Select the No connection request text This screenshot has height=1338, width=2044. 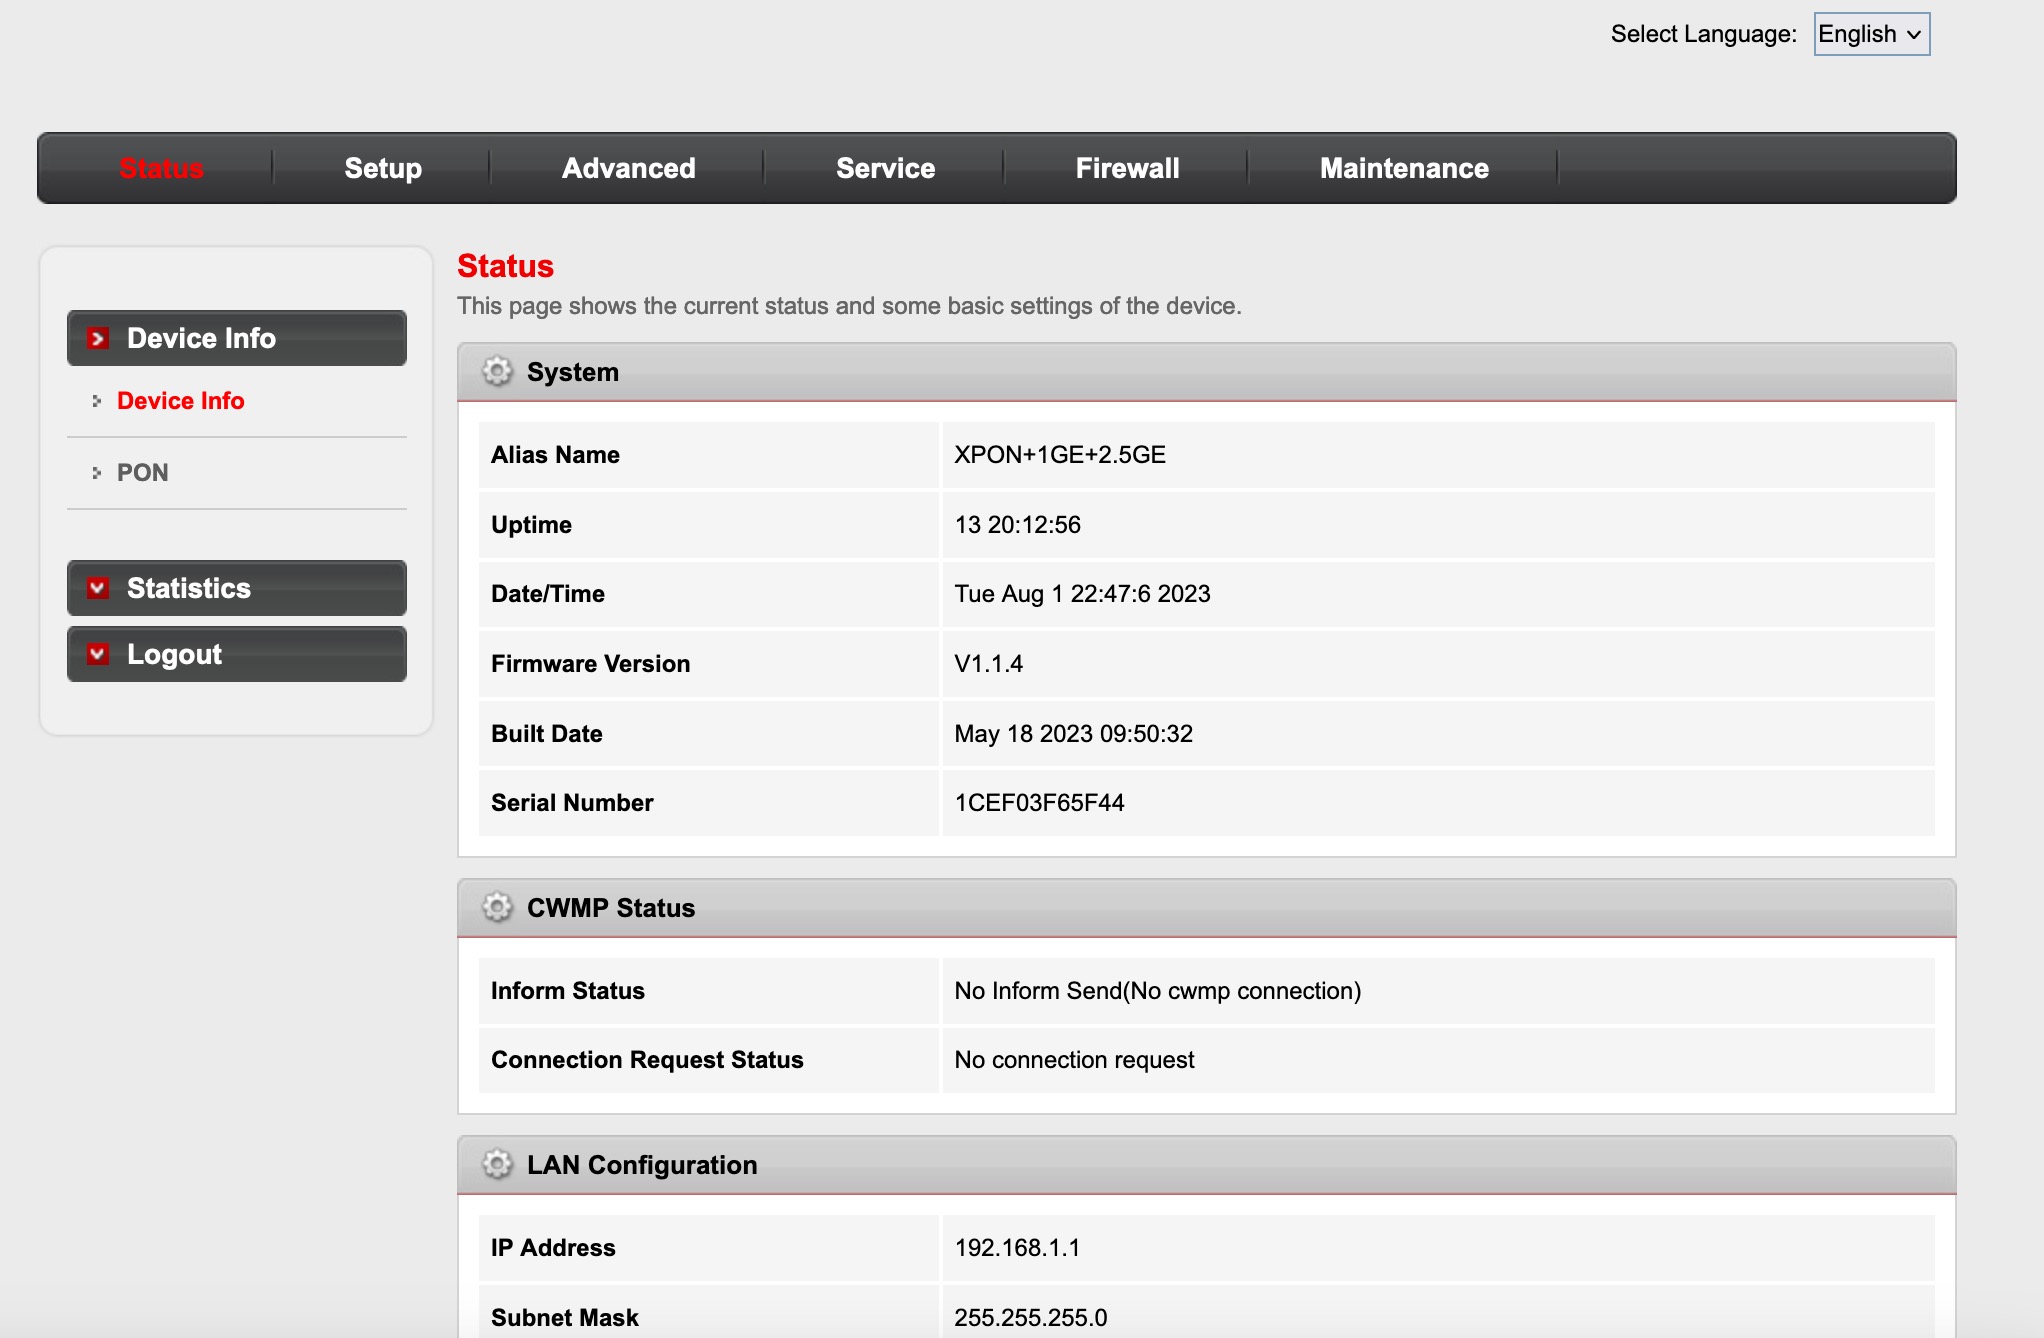1074,1060
